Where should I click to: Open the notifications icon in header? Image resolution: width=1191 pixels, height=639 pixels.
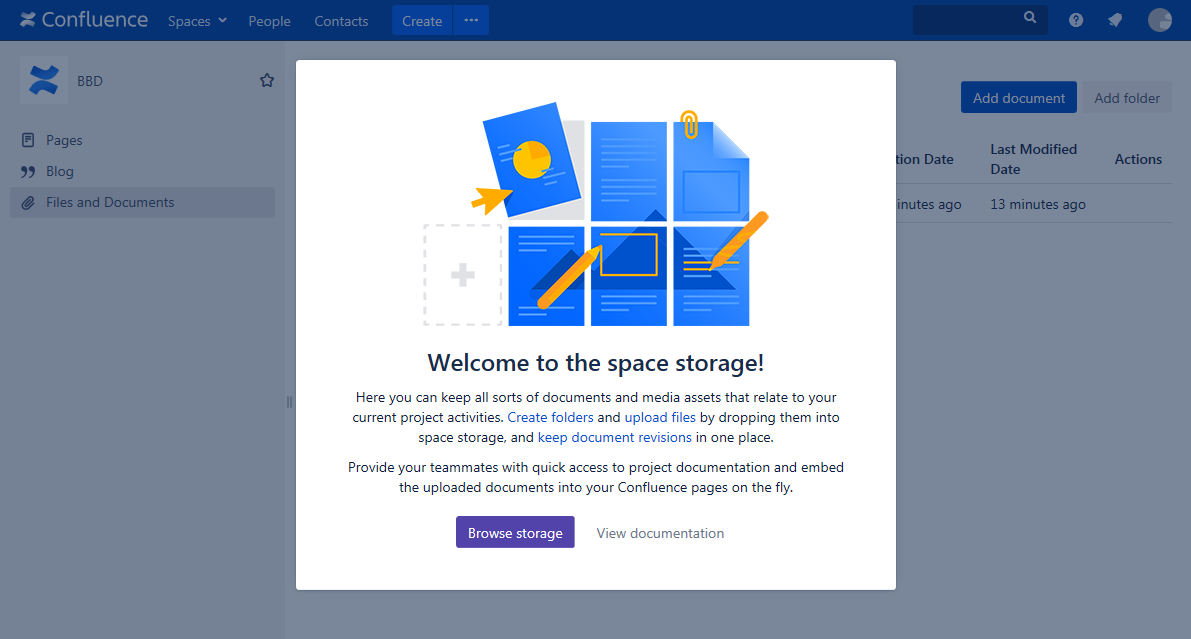click(1115, 20)
